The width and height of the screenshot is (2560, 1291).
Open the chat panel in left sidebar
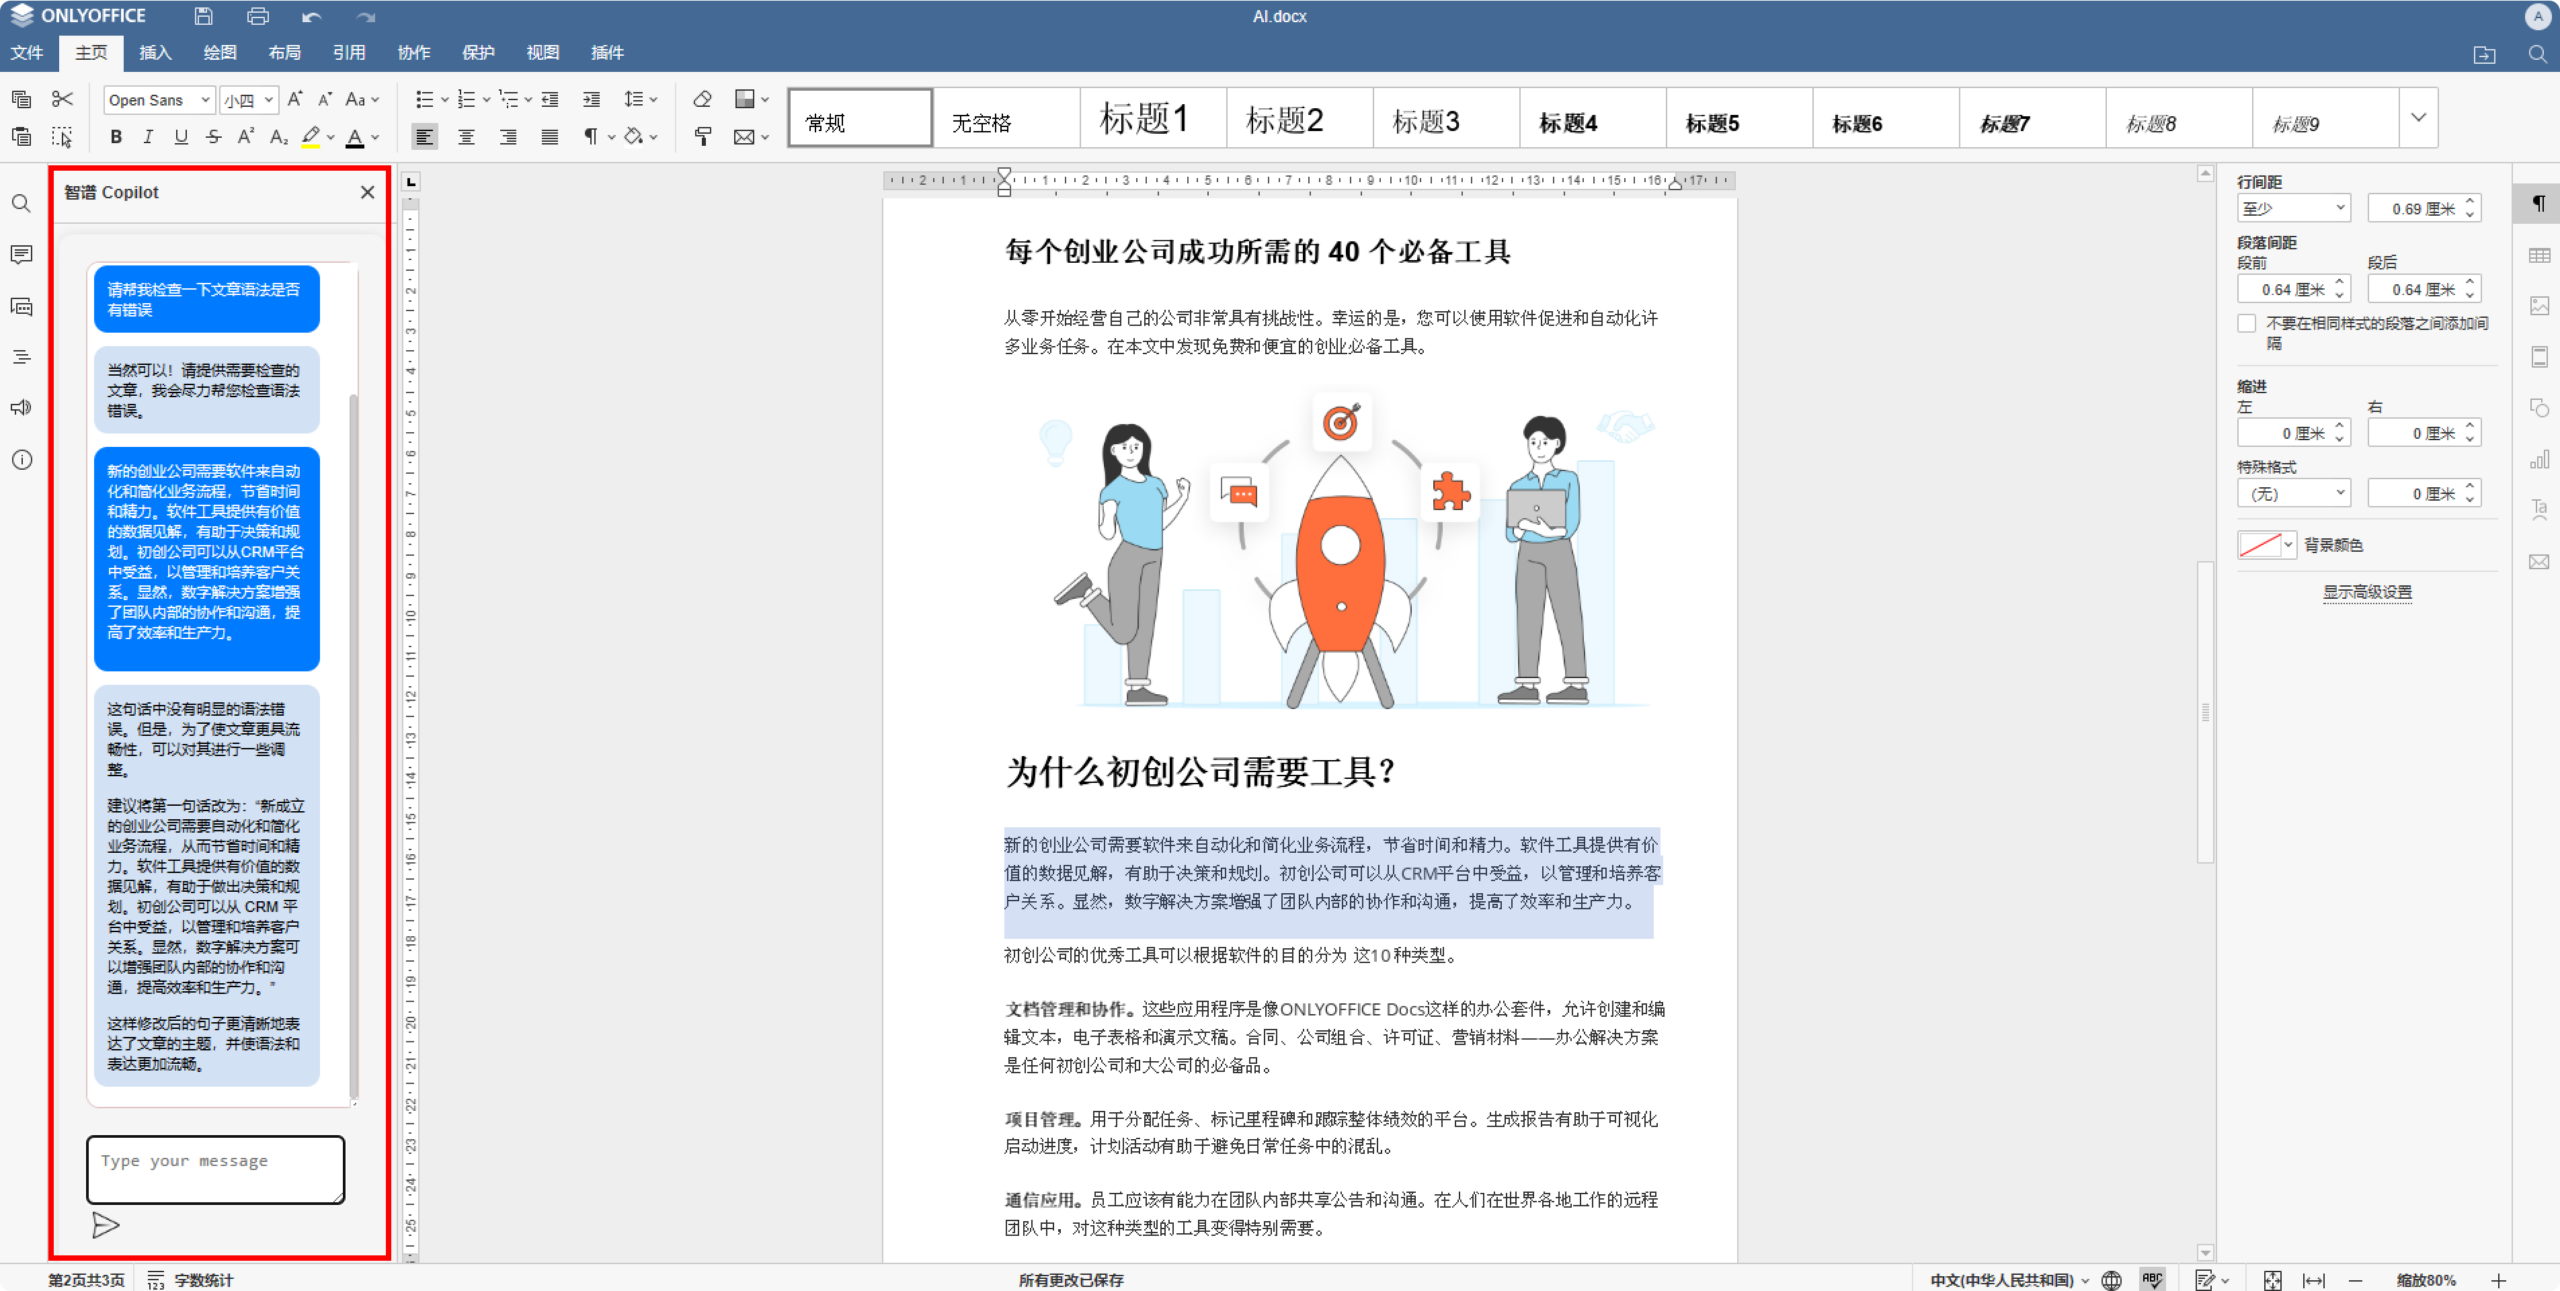click(x=21, y=306)
